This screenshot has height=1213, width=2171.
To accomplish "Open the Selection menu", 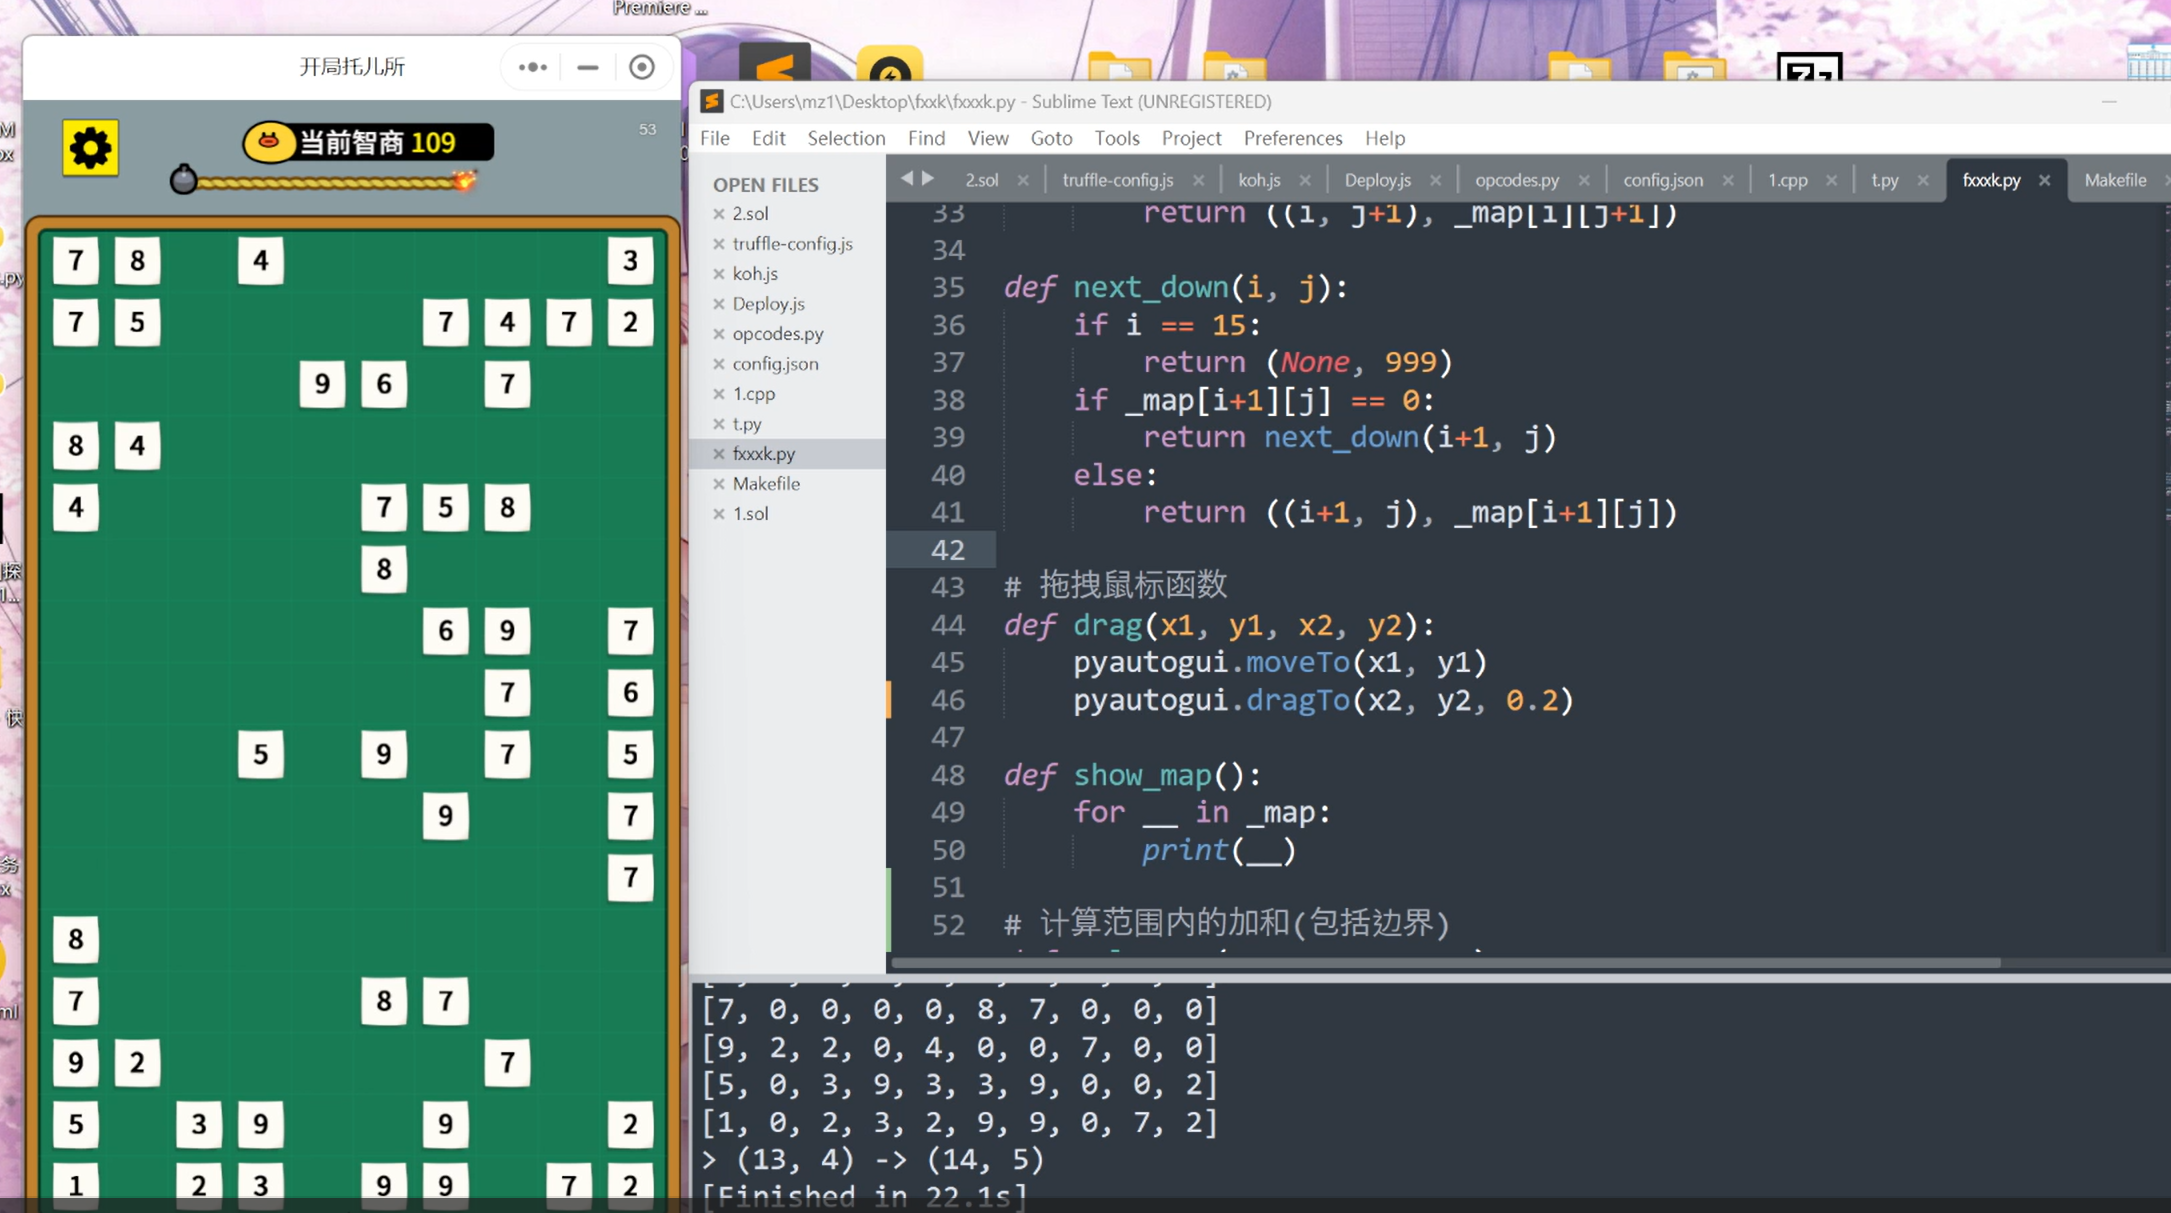I will click(846, 138).
